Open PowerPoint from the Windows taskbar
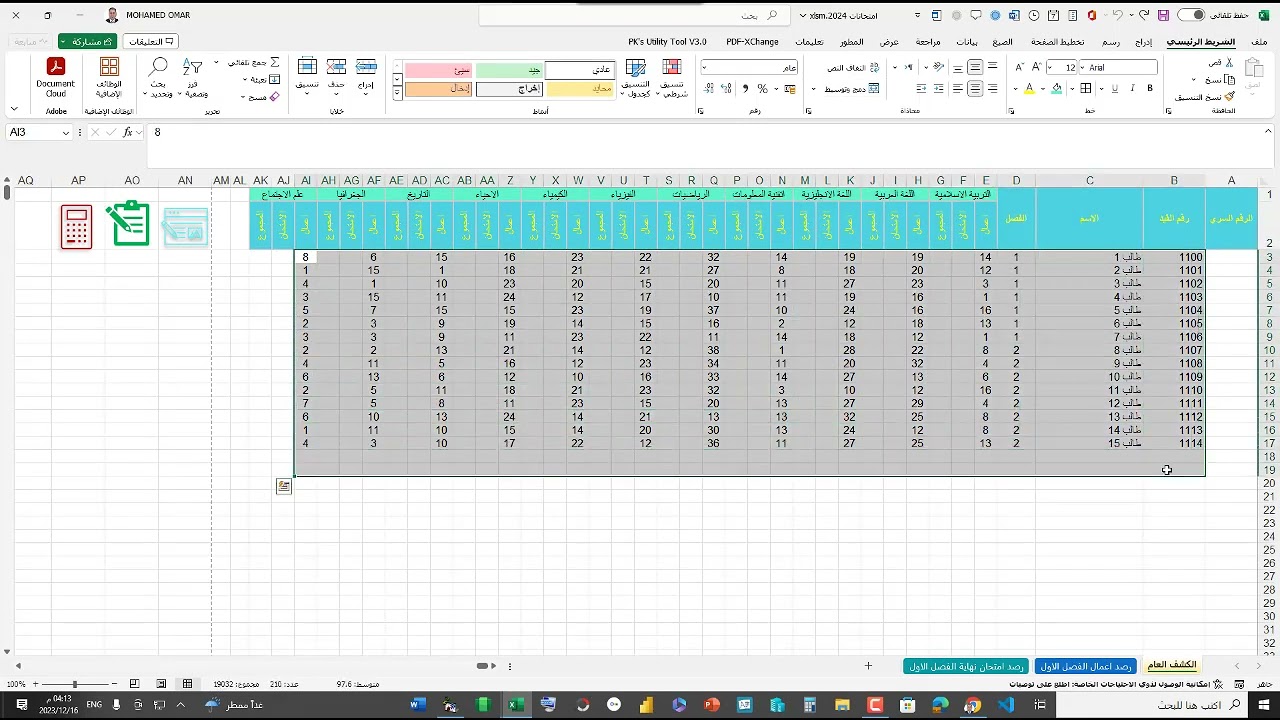 pyautogui.click(x=712, y=705)
